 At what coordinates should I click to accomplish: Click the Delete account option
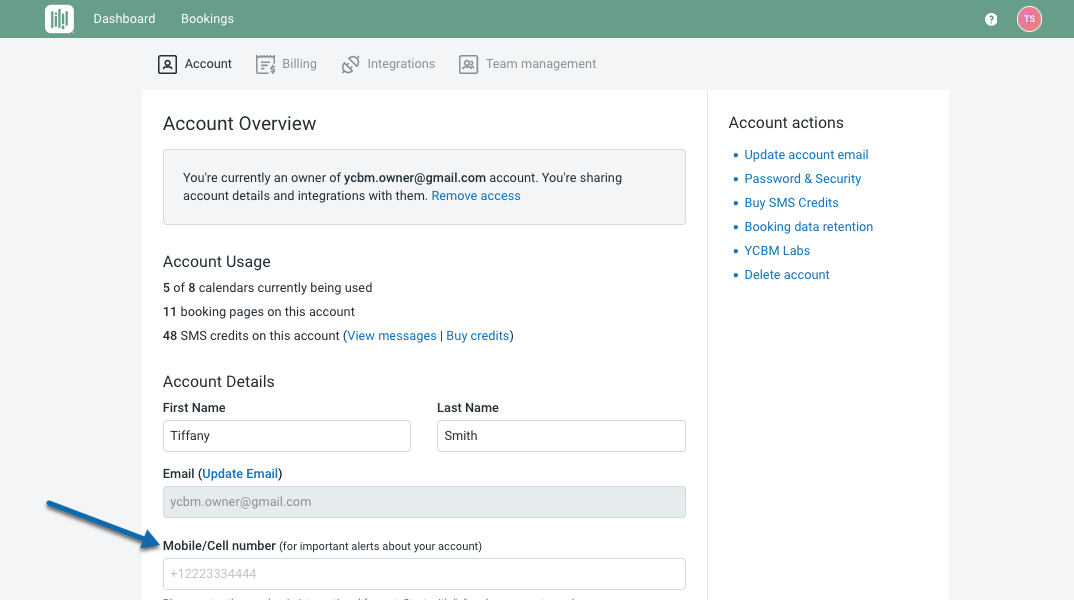pyautogui.click(x=787, y=274)
